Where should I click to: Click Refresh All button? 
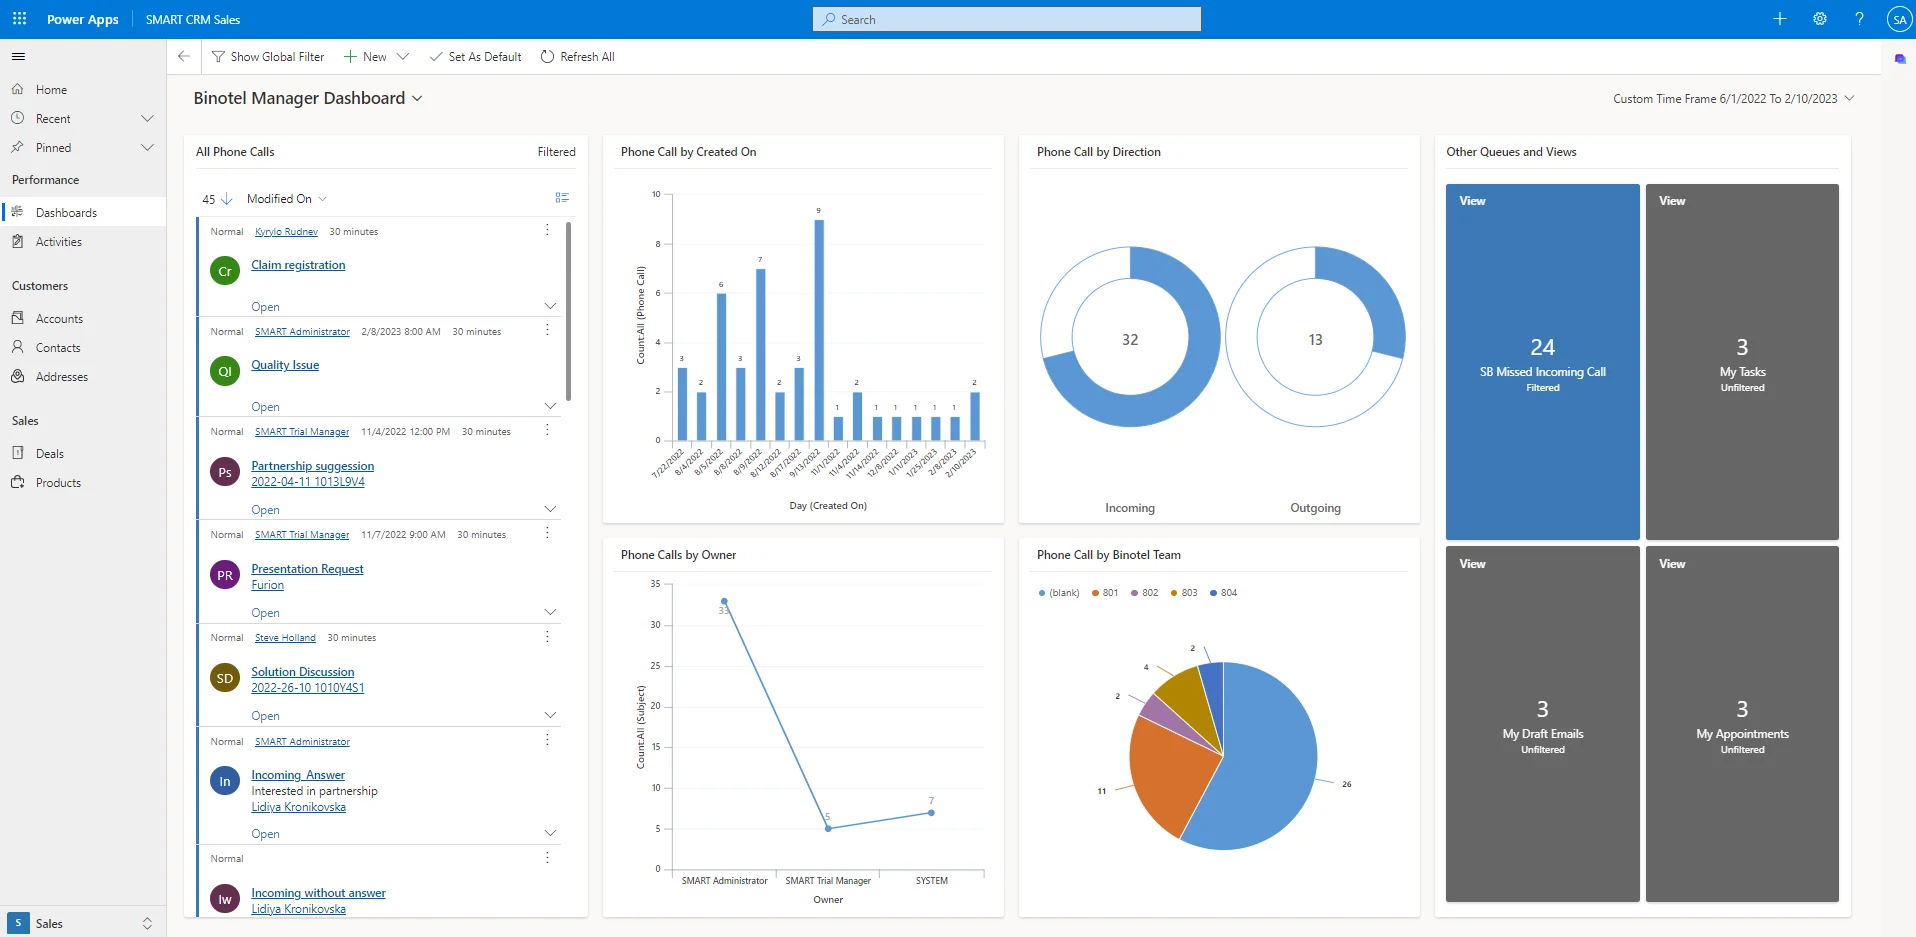[x=578, y=57]
